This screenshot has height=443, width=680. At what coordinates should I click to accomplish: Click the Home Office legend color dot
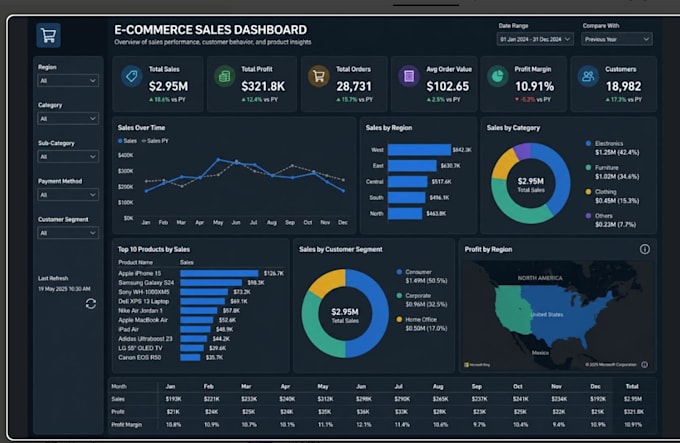click(399, 319)
